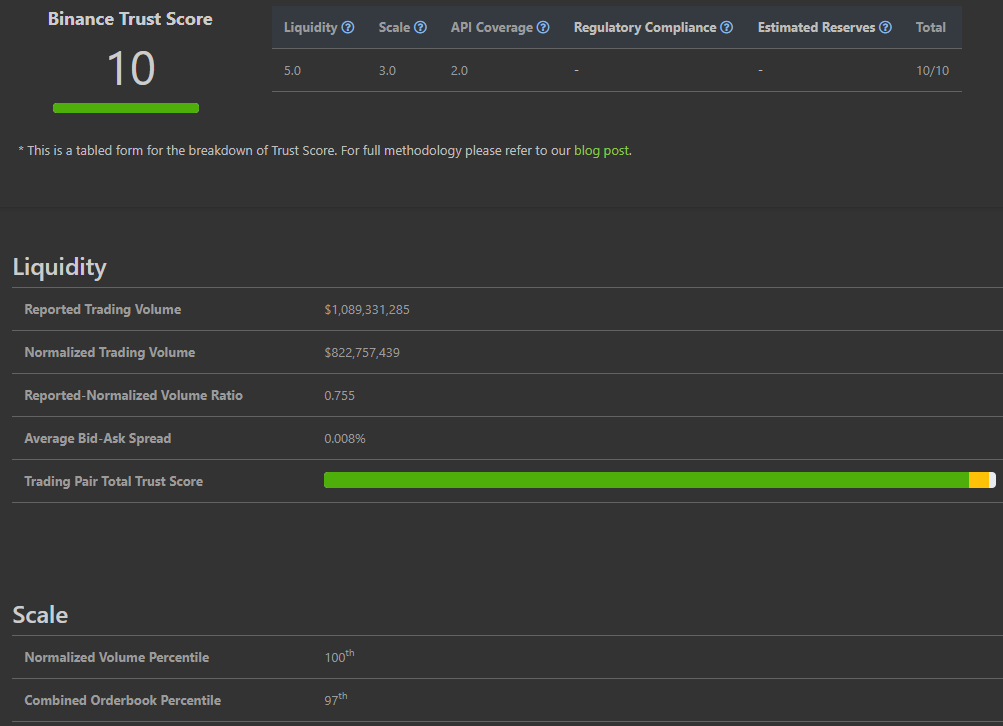Select the Total column header

coord(930,28)
